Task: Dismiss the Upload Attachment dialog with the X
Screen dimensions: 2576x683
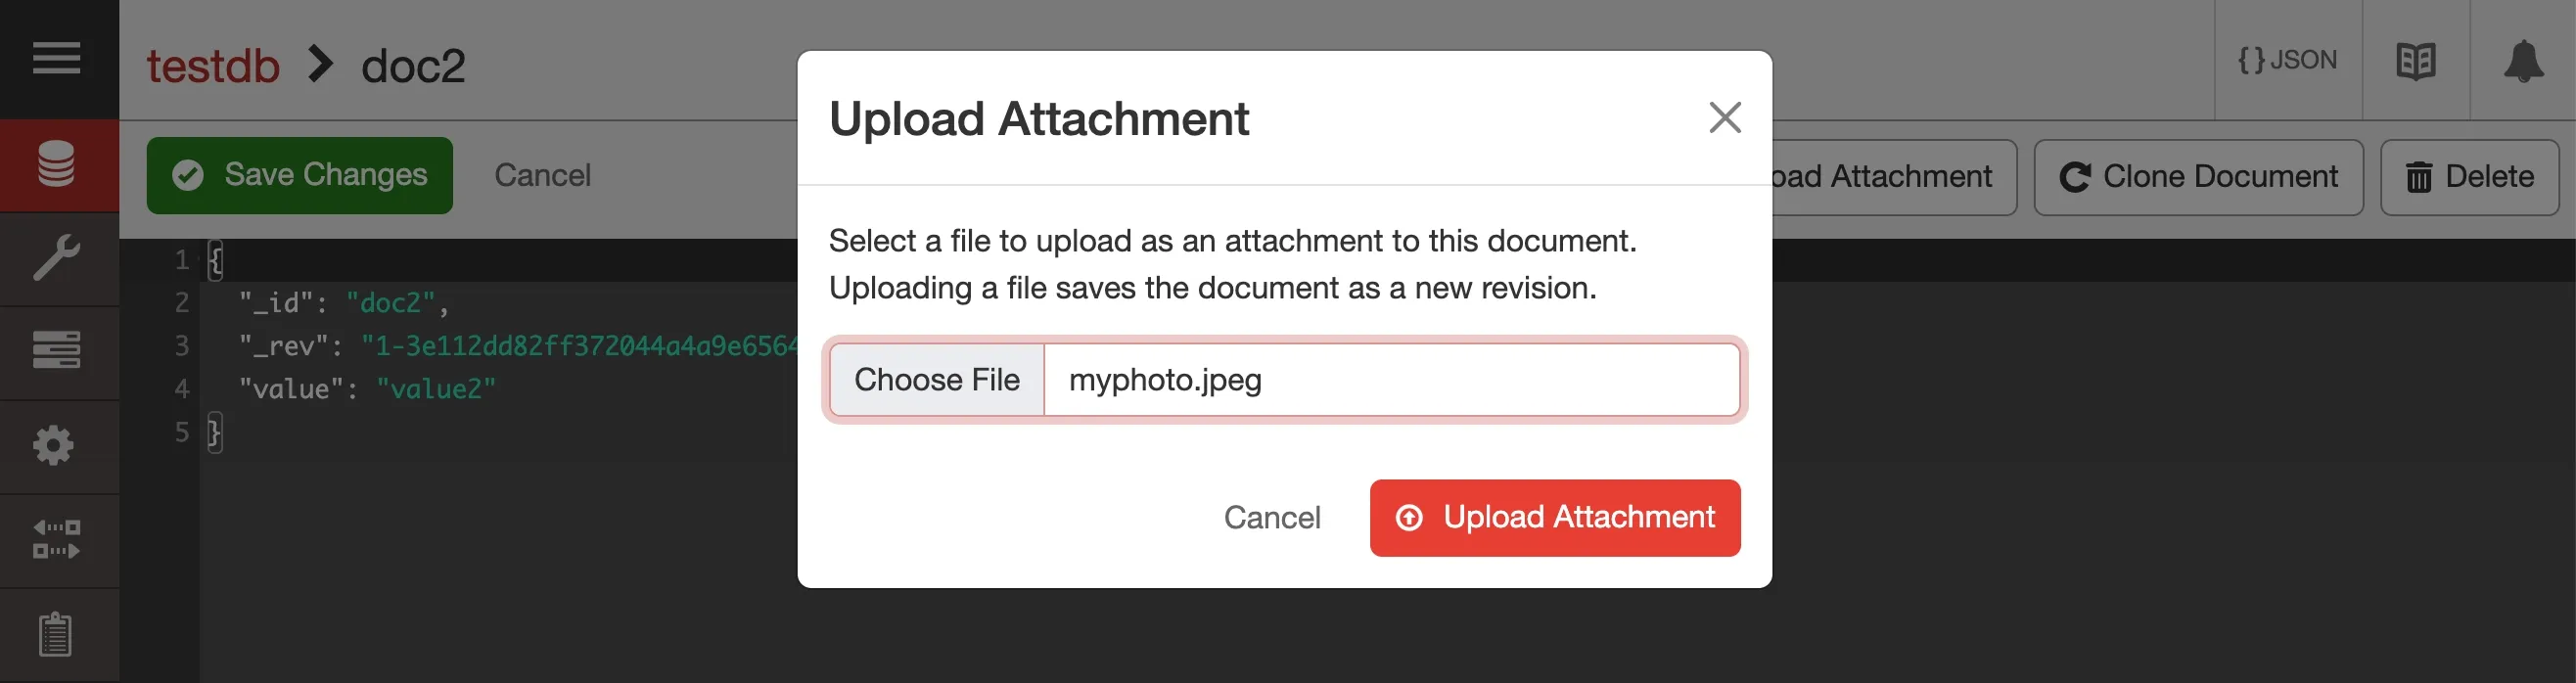Action: point(1724,118)
